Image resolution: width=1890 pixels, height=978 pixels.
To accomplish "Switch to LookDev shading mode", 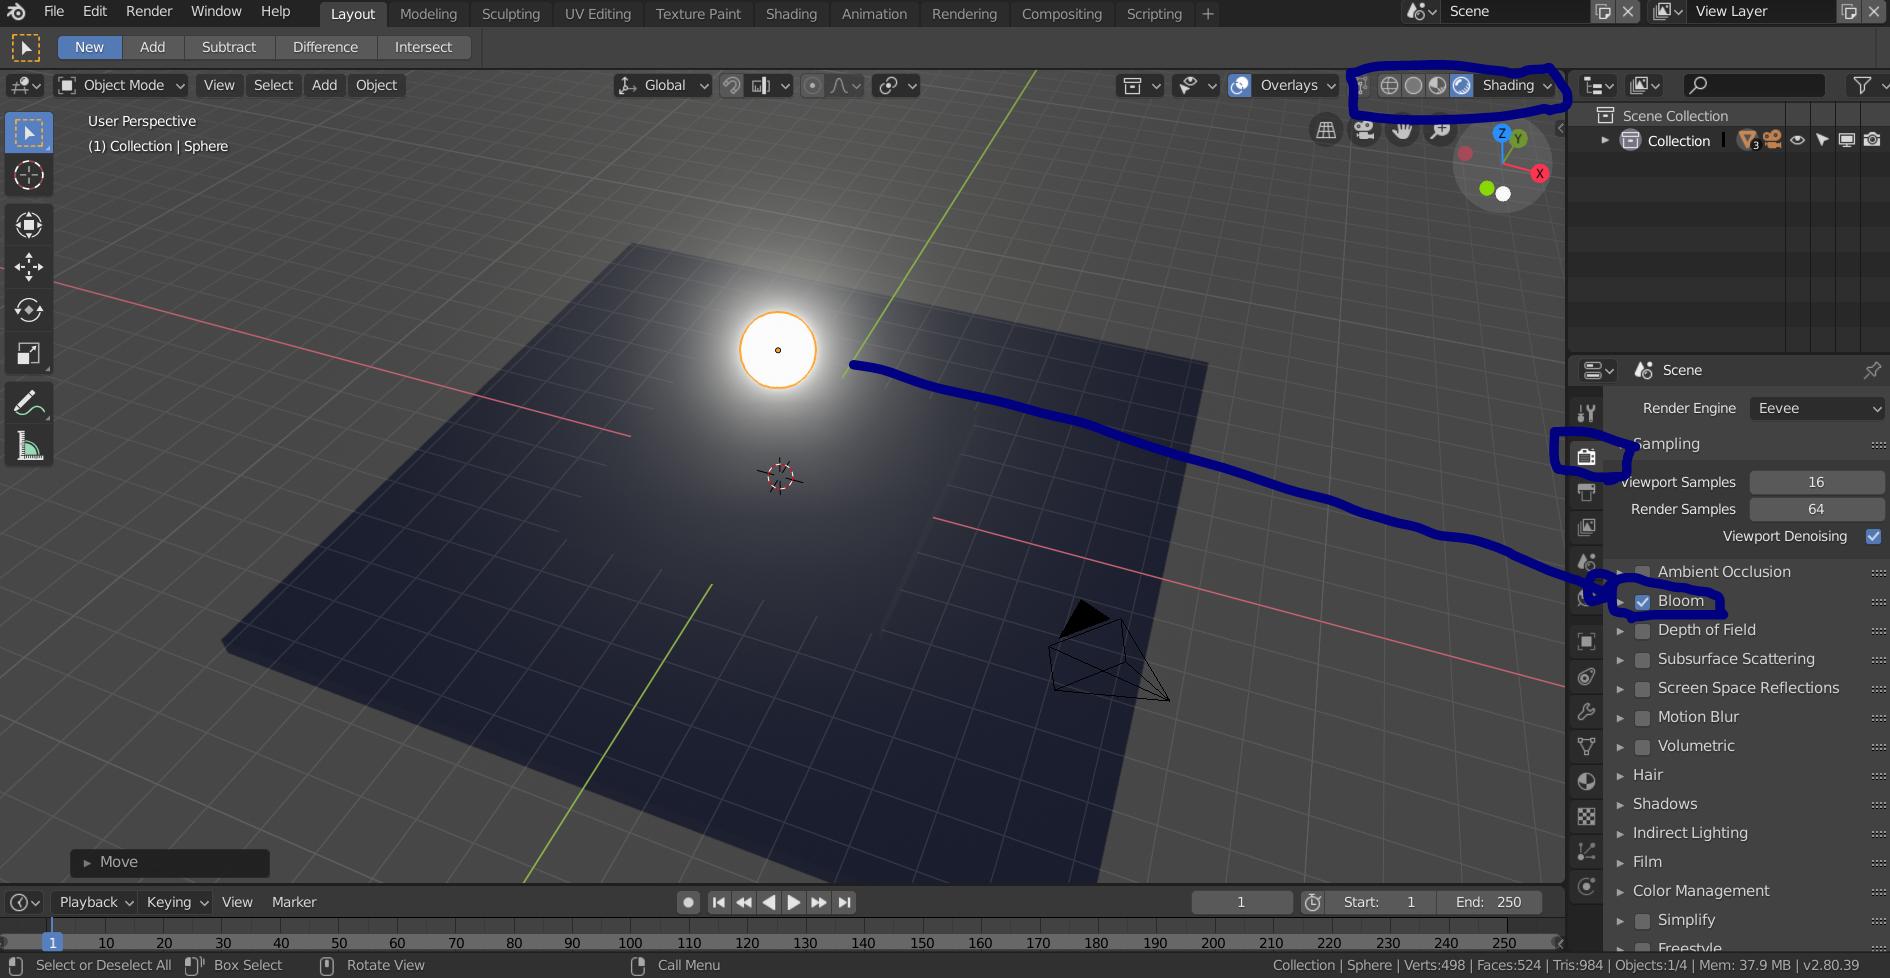I will [1437, 86].
